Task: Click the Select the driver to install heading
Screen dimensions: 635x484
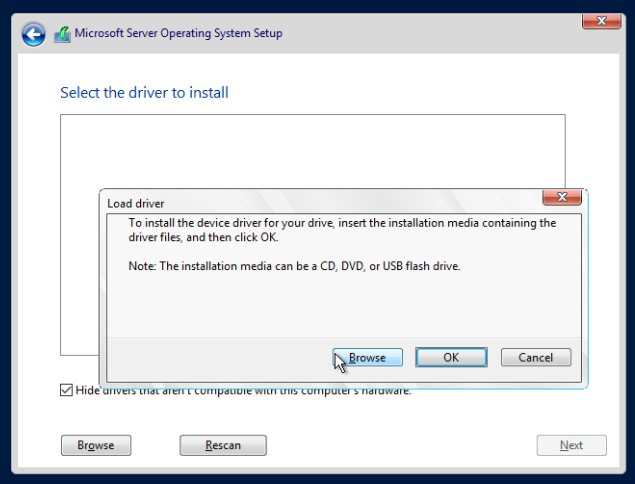Action: (x=144, y=93)
